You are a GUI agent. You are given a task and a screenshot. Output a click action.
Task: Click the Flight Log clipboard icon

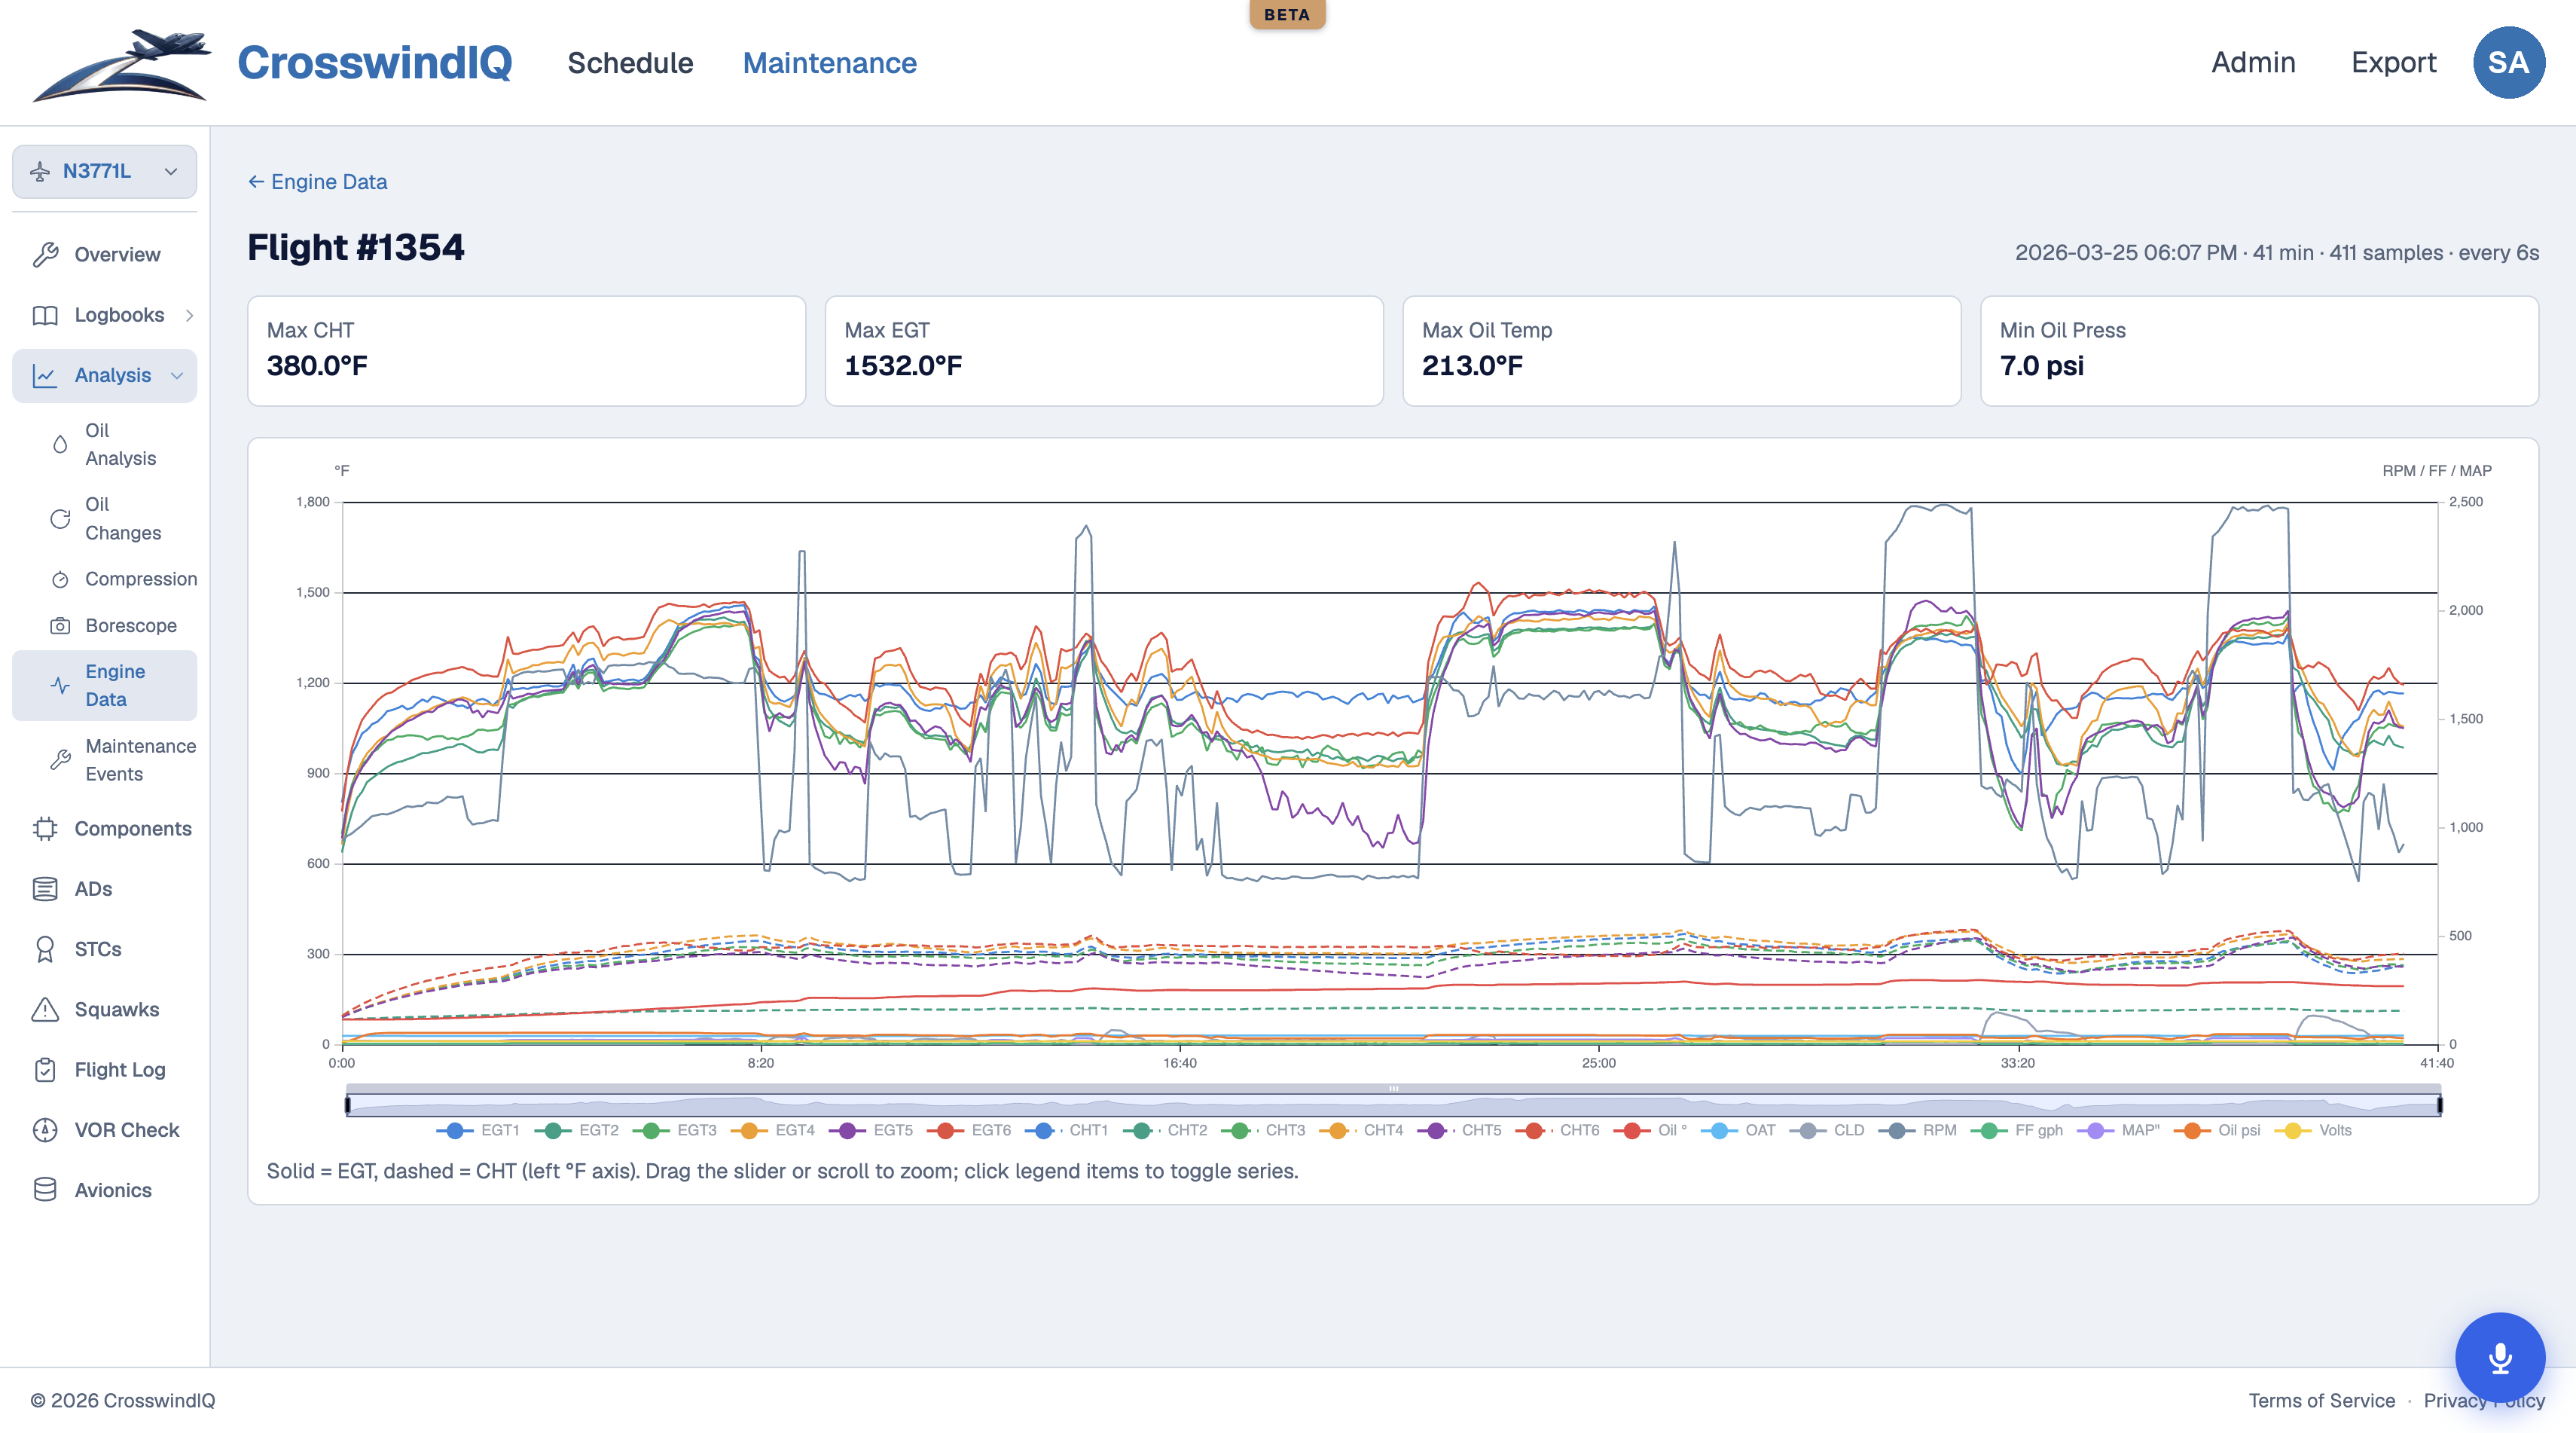pyautogui.click(x=45, y=1069)
